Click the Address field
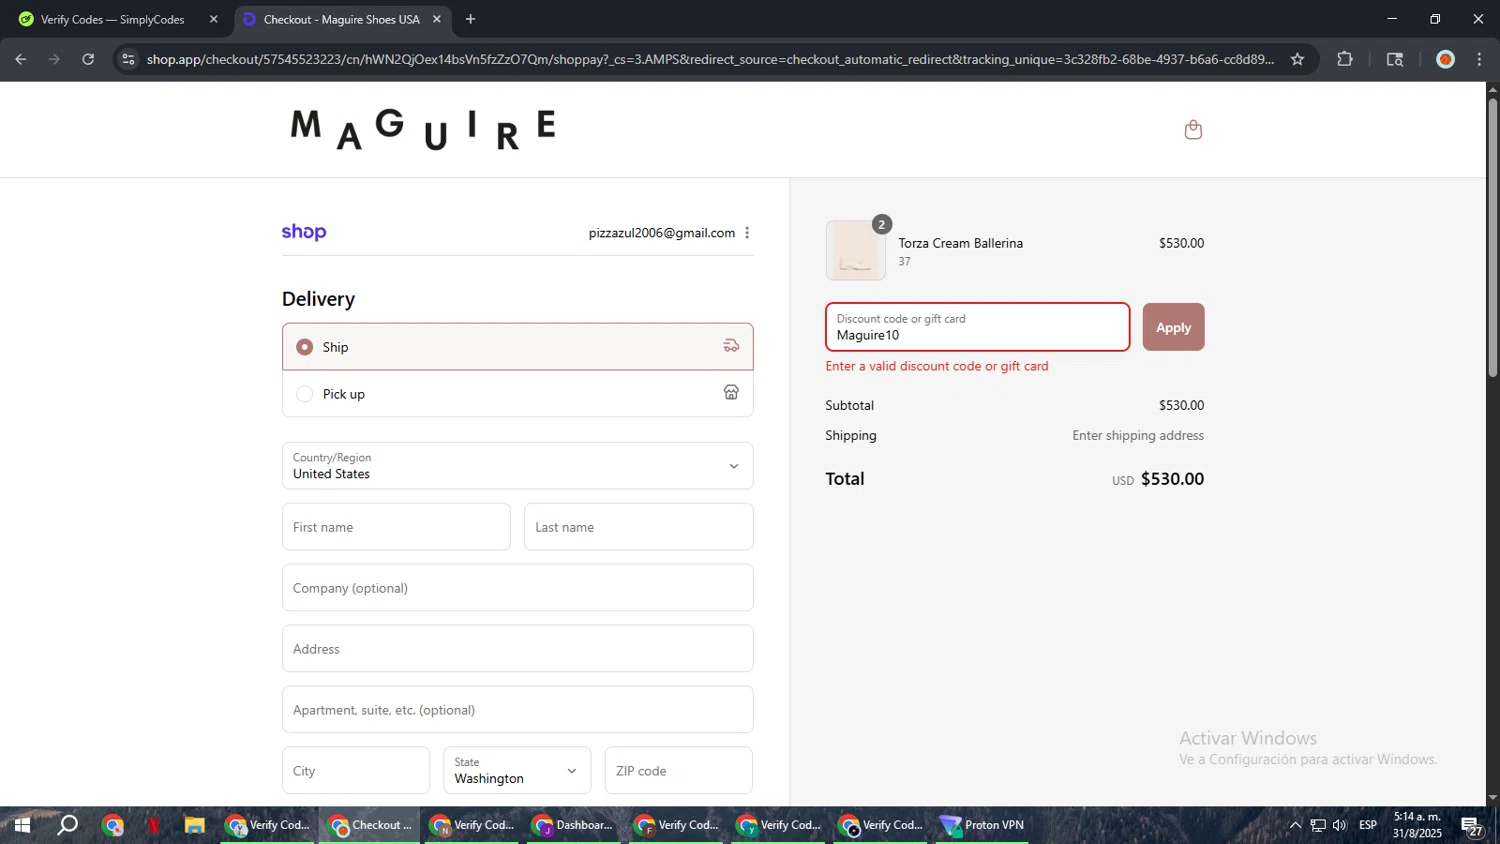1500x844 pixels. tap(517, 649)
